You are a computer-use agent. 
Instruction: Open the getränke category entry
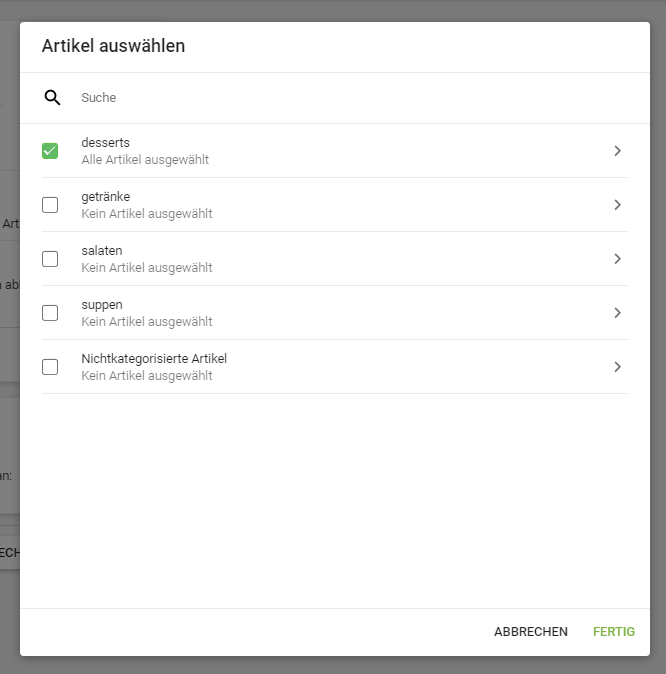point(106,197)
